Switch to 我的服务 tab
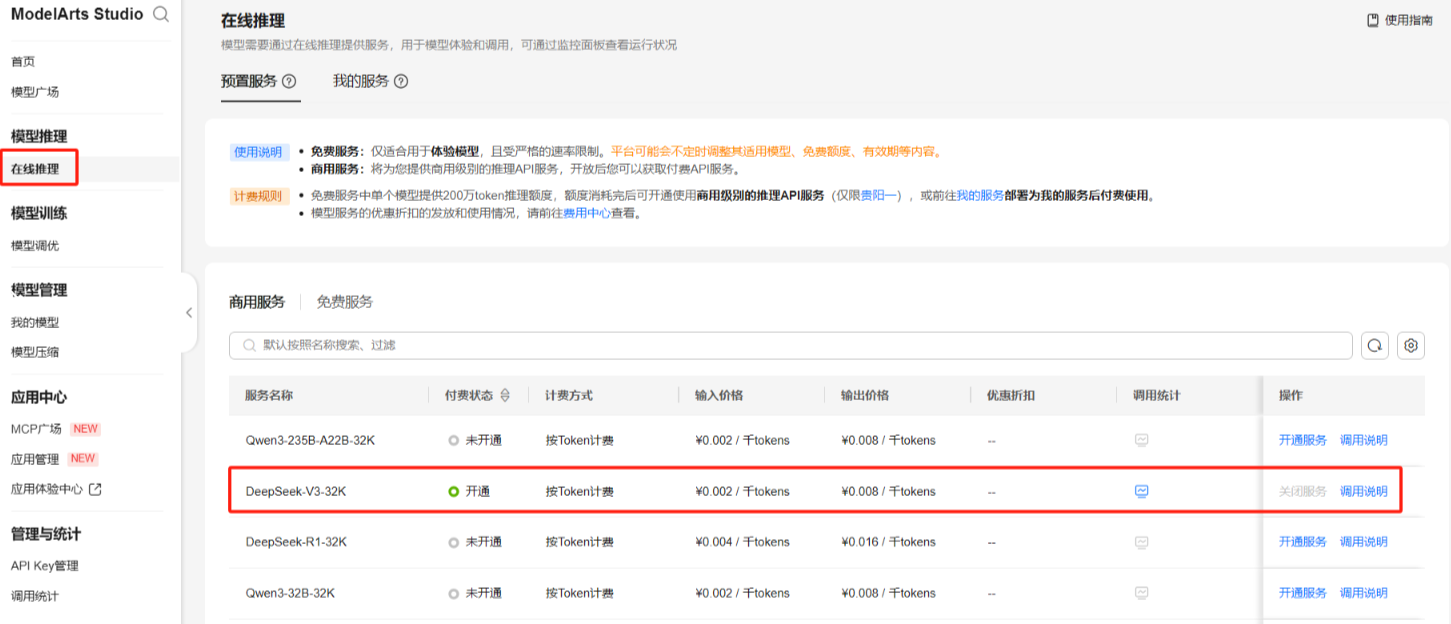This screenshot has height=624, width=1451. coord(361,81)
